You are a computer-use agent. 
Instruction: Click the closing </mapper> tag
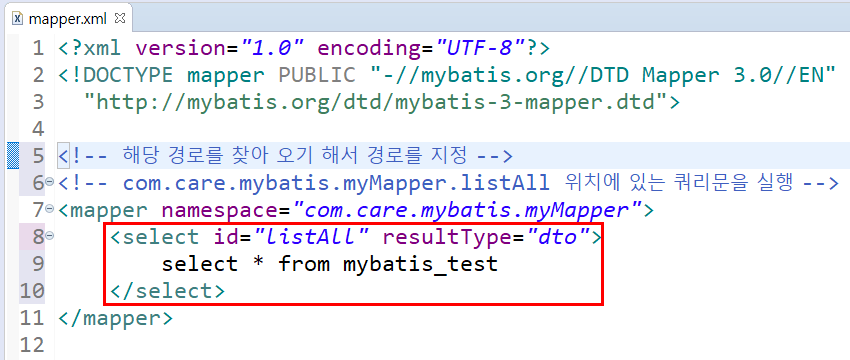point(115,318)
